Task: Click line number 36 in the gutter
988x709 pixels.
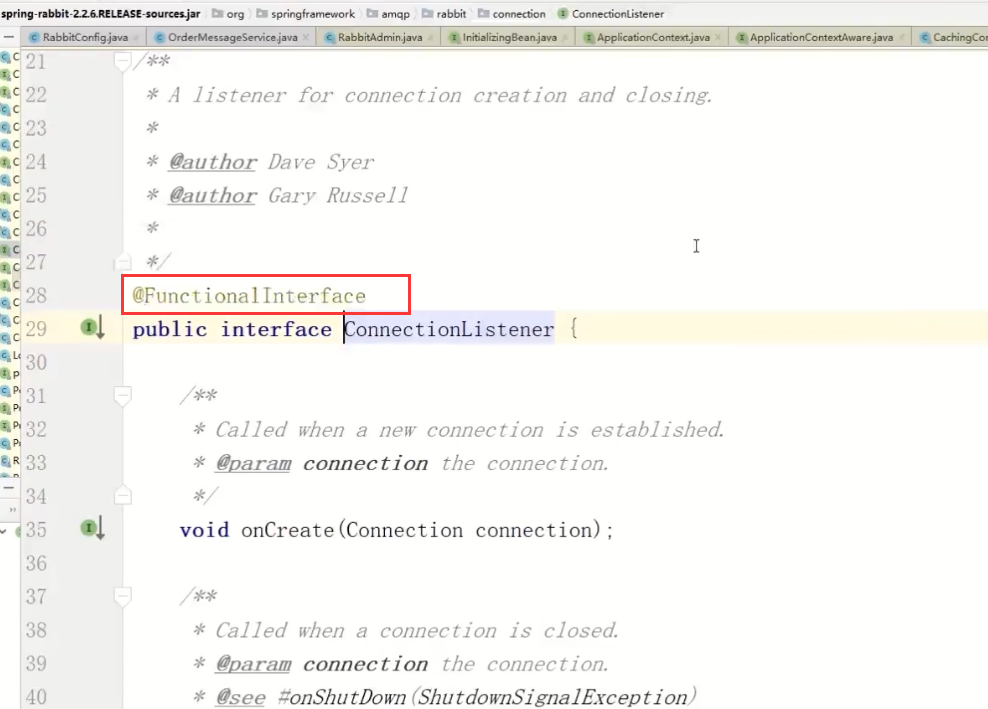Action: tap(37, 563)
